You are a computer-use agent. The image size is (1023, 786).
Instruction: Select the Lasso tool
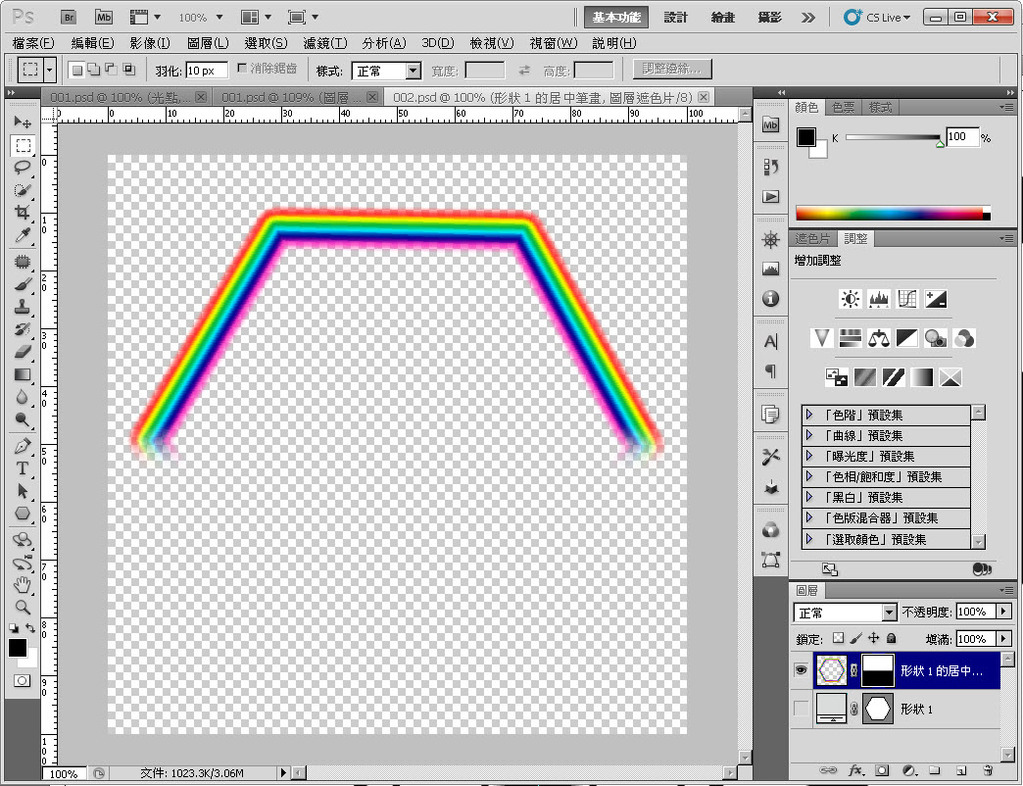(x=22, y=167)
